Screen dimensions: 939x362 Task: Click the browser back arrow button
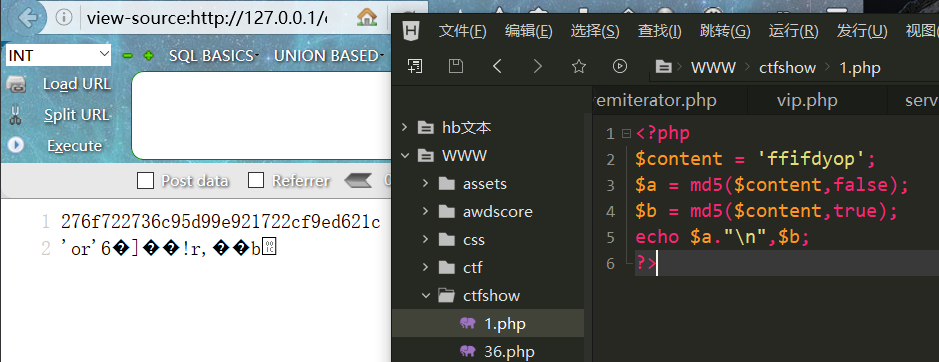pos(28,17)
